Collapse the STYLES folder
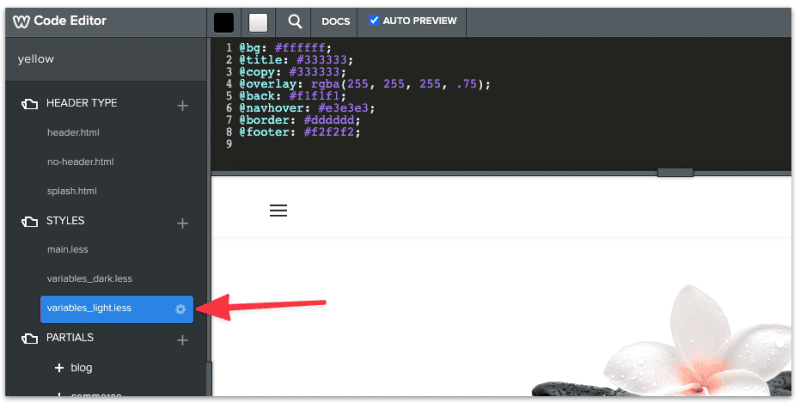Viewport: 800px width, 404px height. (29, 221)
